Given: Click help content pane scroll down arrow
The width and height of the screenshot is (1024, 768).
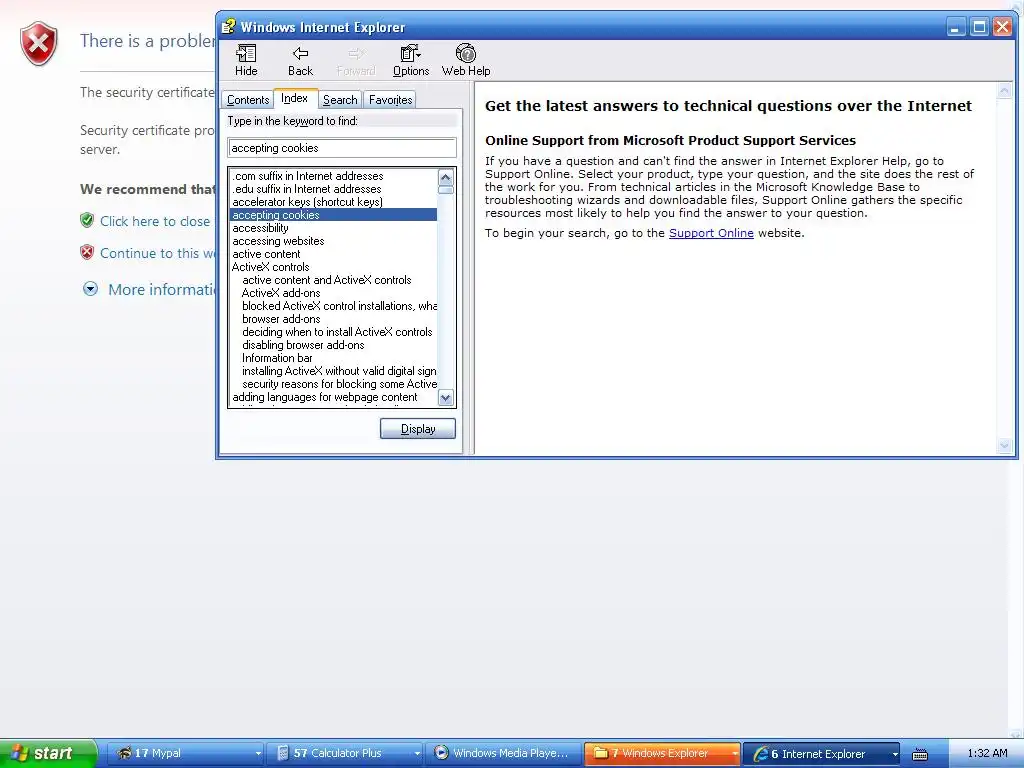Looking at the screenshot, I should tap(1004, 446).
